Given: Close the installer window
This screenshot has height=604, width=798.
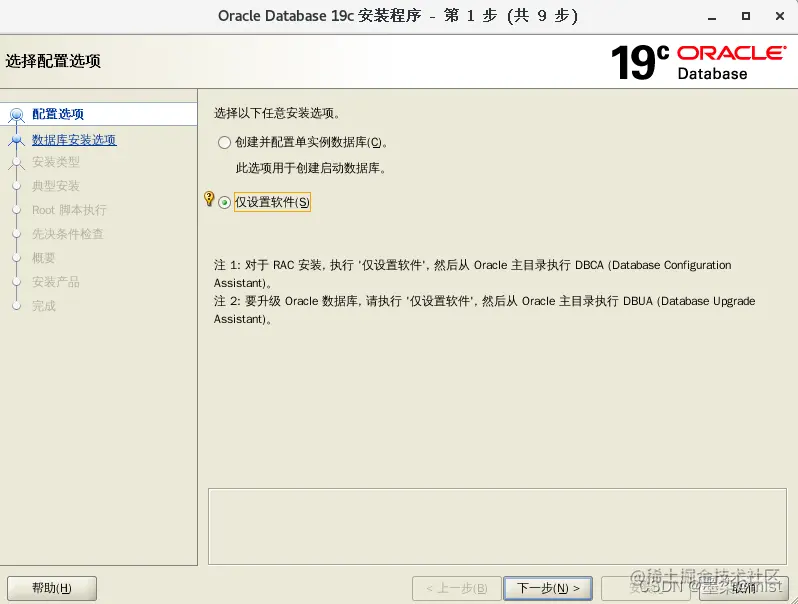Looking at the screenshot, I should (780, 16).
